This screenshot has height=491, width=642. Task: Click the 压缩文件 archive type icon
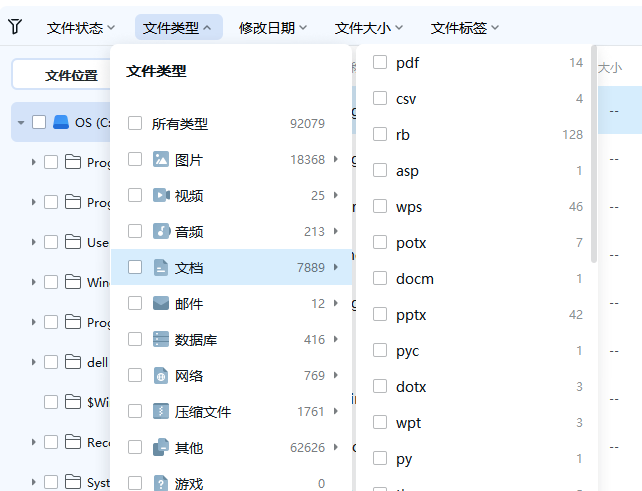click(x=161, y=412)
